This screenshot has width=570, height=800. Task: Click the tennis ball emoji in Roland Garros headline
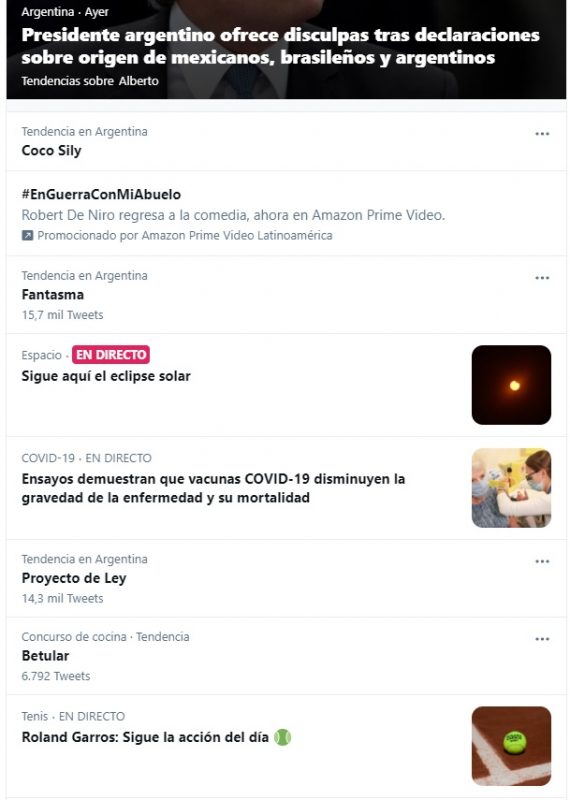tap(282, 737)
